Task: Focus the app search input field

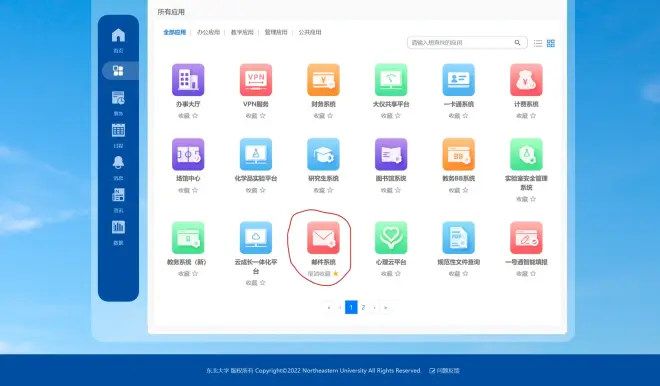Action: click(467, 43)
